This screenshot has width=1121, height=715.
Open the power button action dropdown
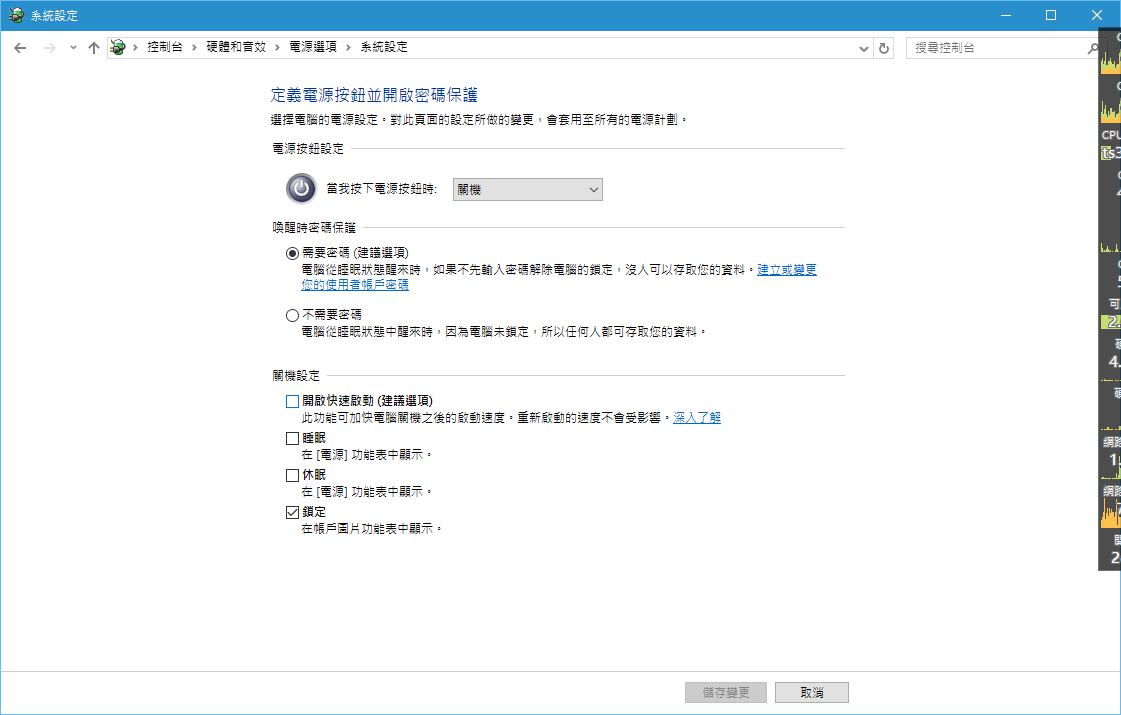528,189
